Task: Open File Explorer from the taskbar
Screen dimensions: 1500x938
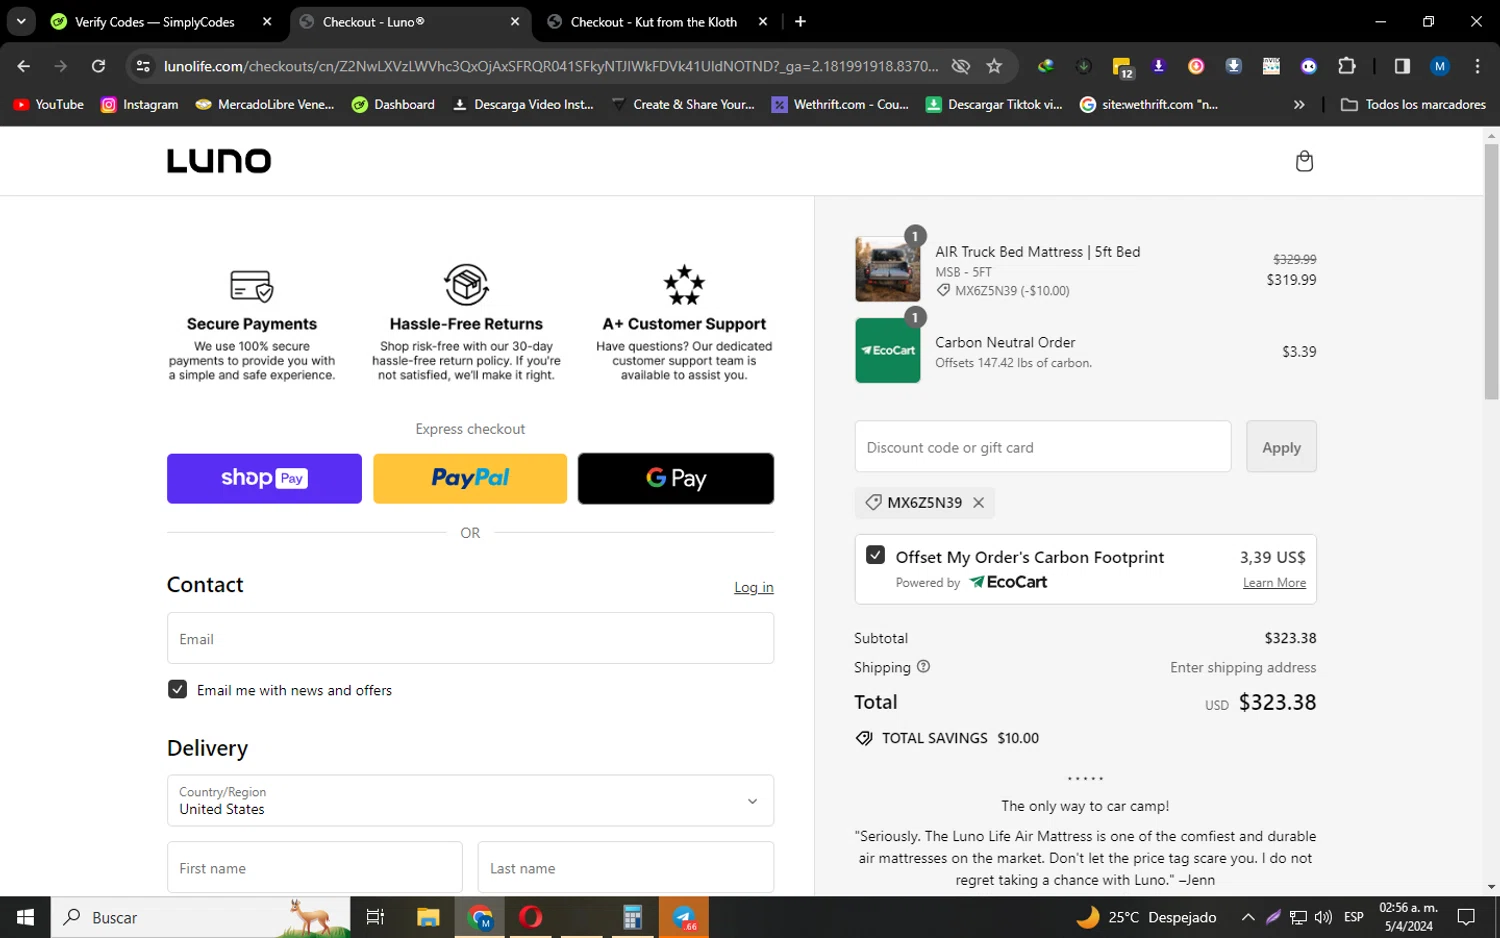Action: click(x=428, y=917)
